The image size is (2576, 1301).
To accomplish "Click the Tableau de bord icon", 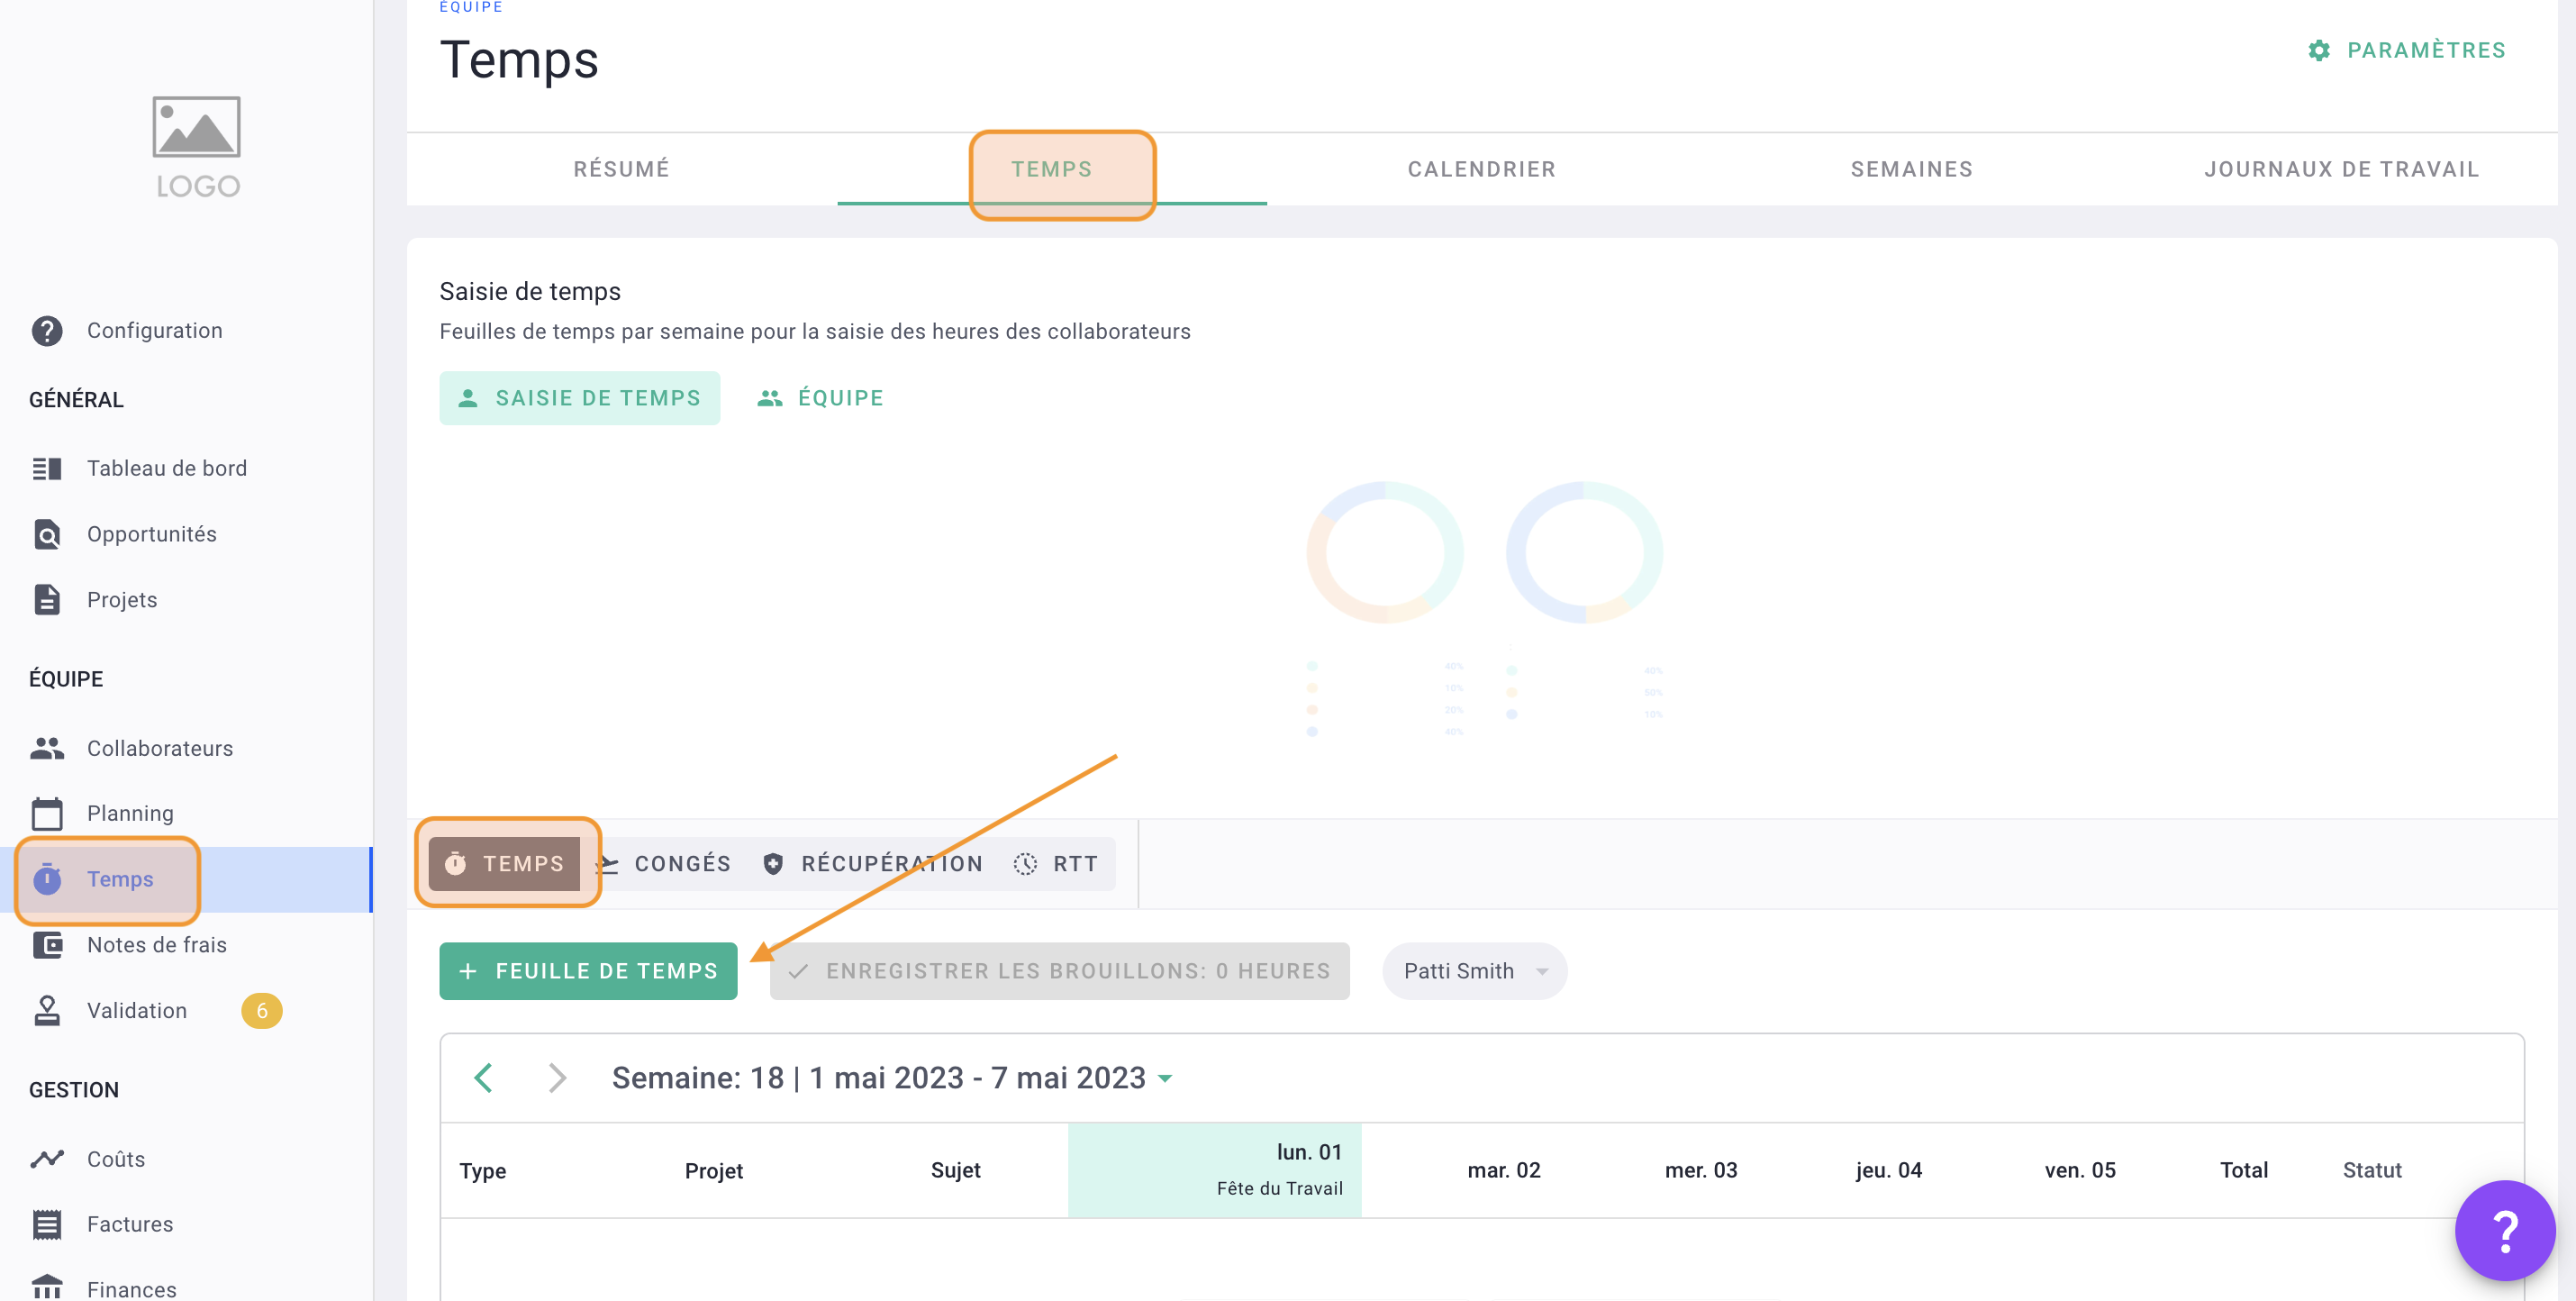I will 47,468.
